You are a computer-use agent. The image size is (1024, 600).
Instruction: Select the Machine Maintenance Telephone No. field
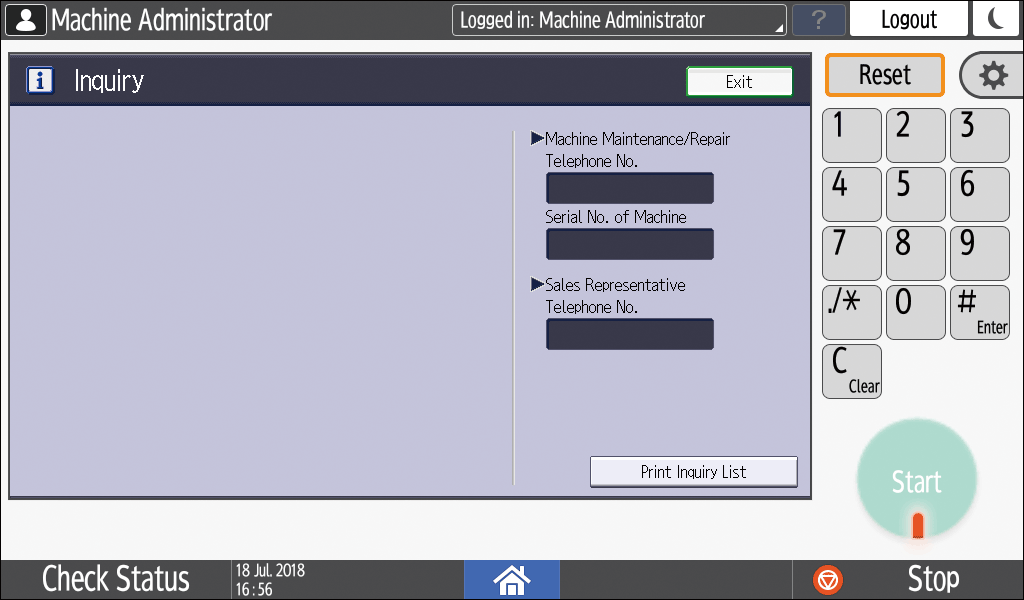coord(629,188)
